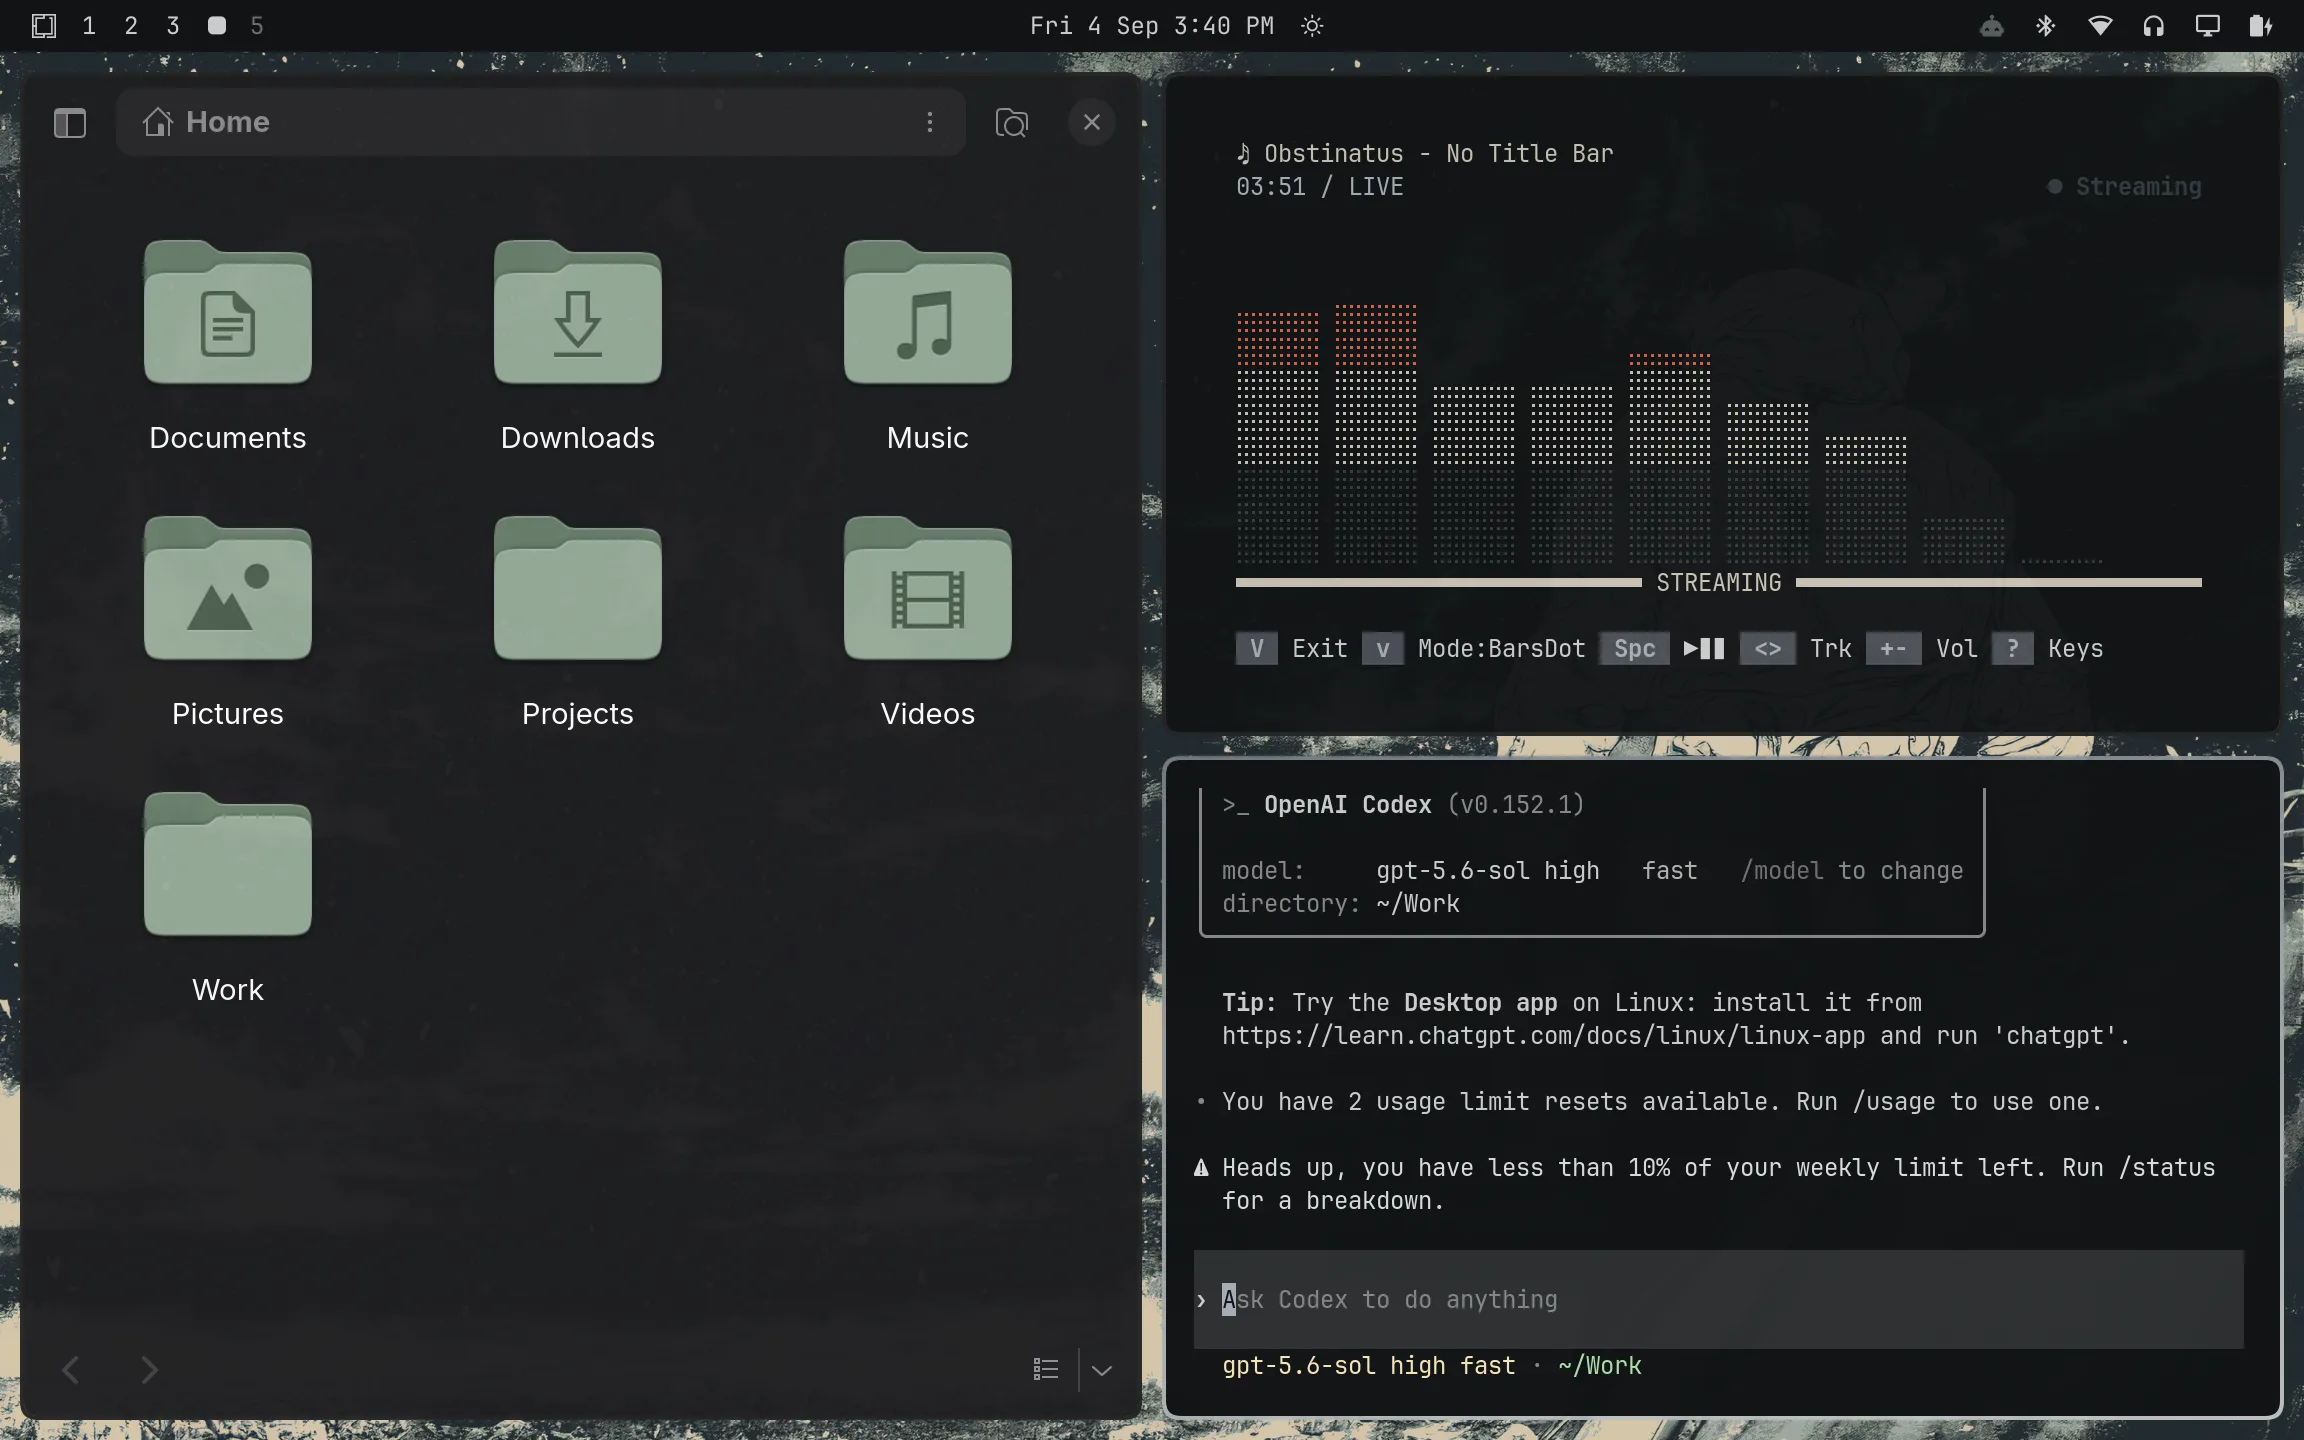This screenshot has height=1440, width=2304.
Task: Click the headphones audio icon
Action: click(x=2154, y=26)
